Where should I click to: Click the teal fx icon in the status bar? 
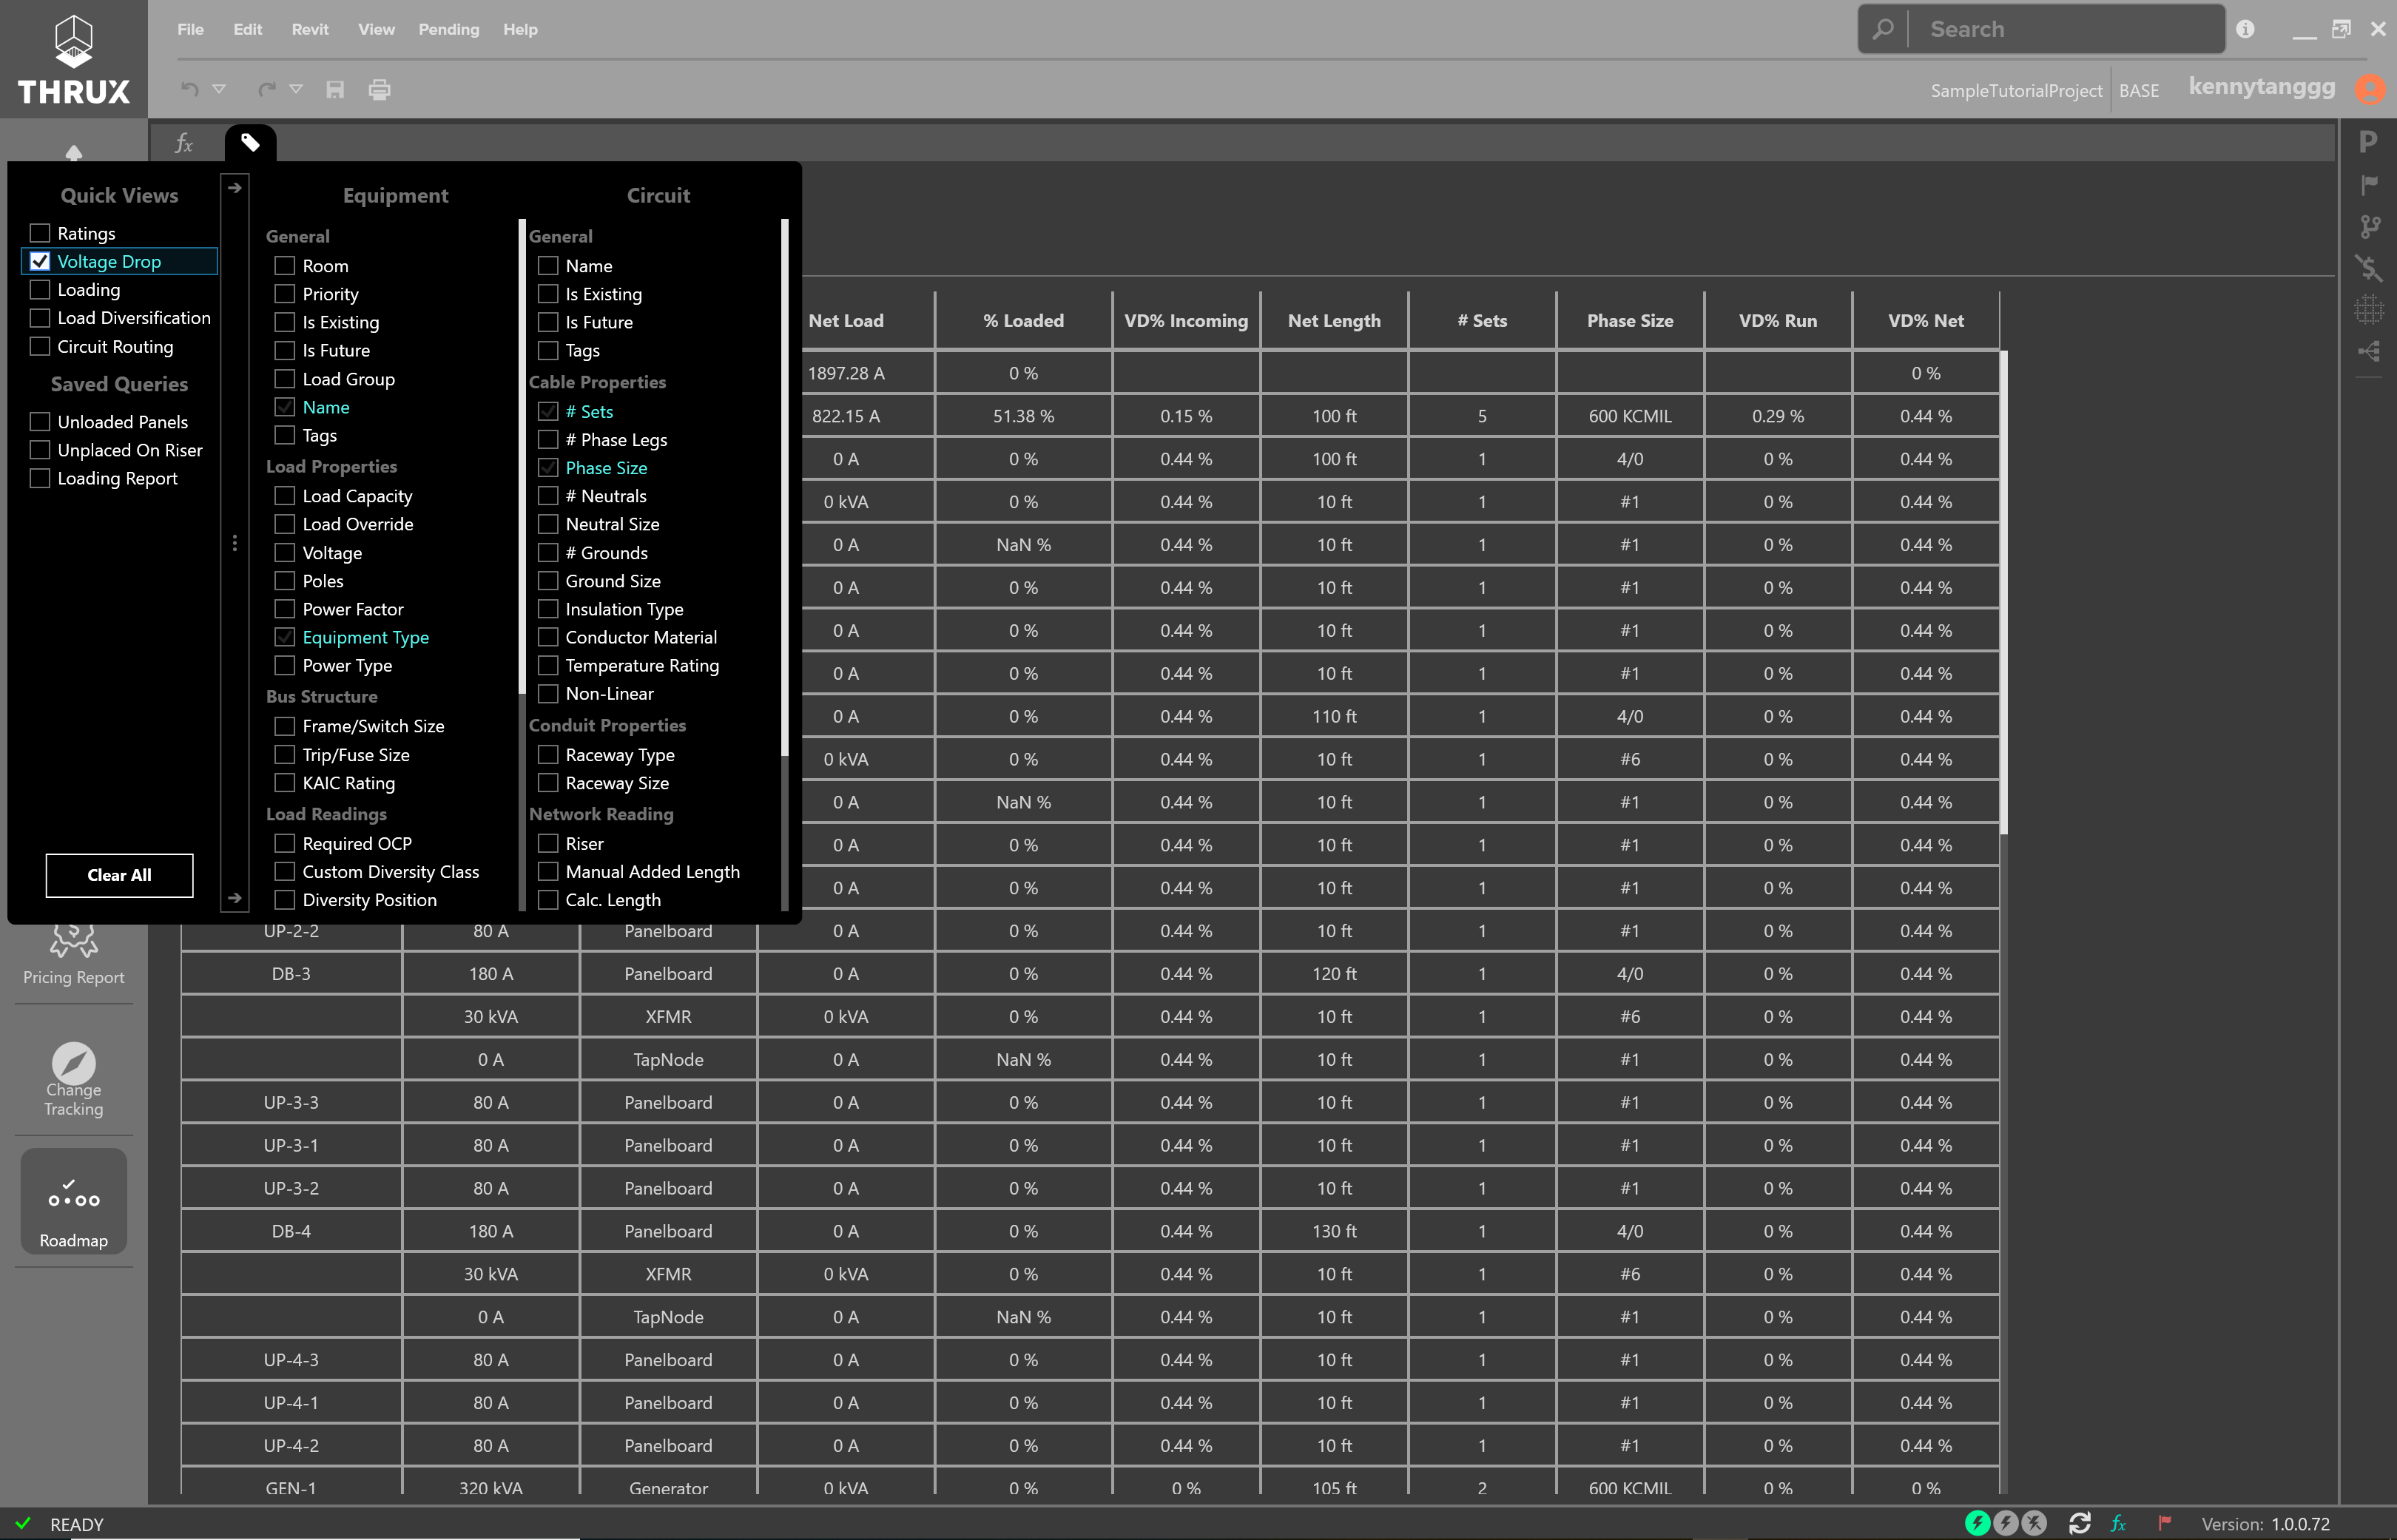(2118, 1523)
